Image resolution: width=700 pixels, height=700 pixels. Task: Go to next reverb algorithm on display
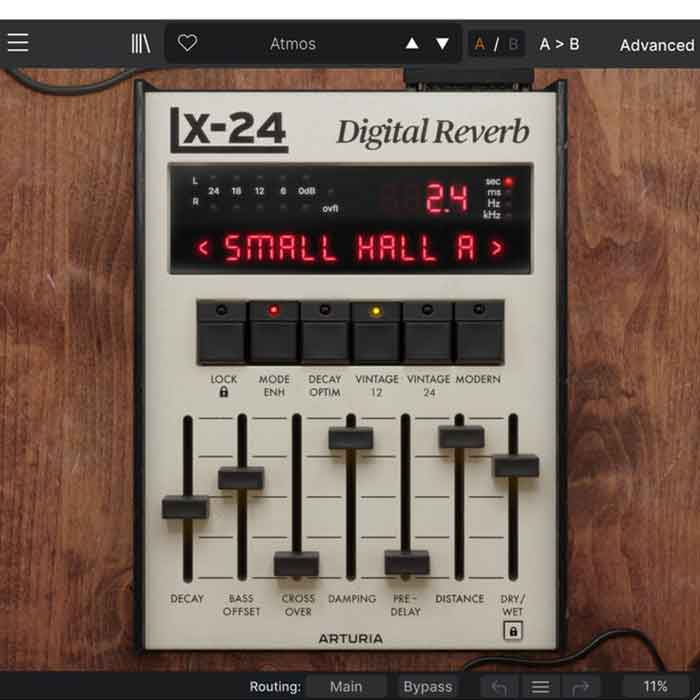tap(496, 247)
